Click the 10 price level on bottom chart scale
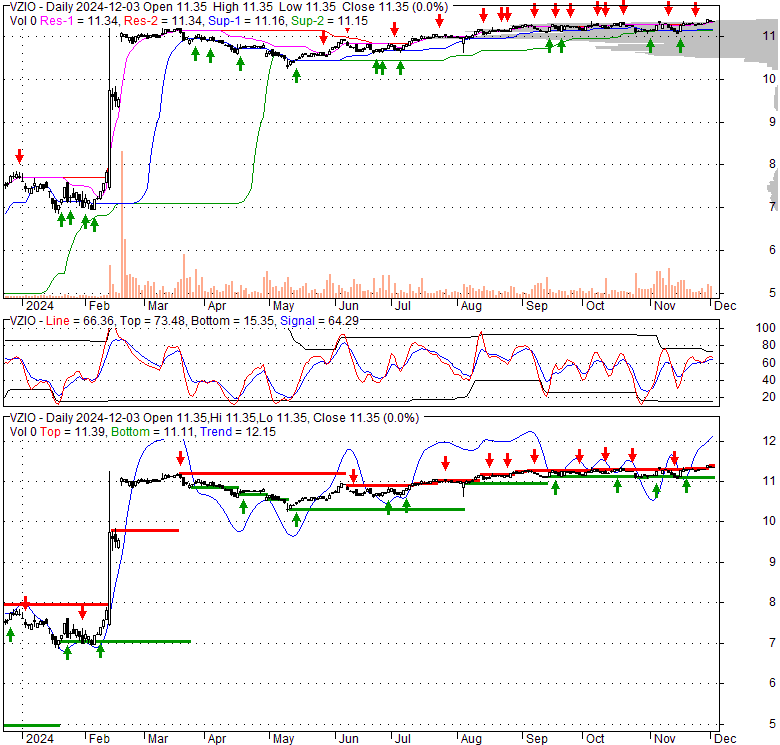Screen dimensions: 780x745 (769, 521)
